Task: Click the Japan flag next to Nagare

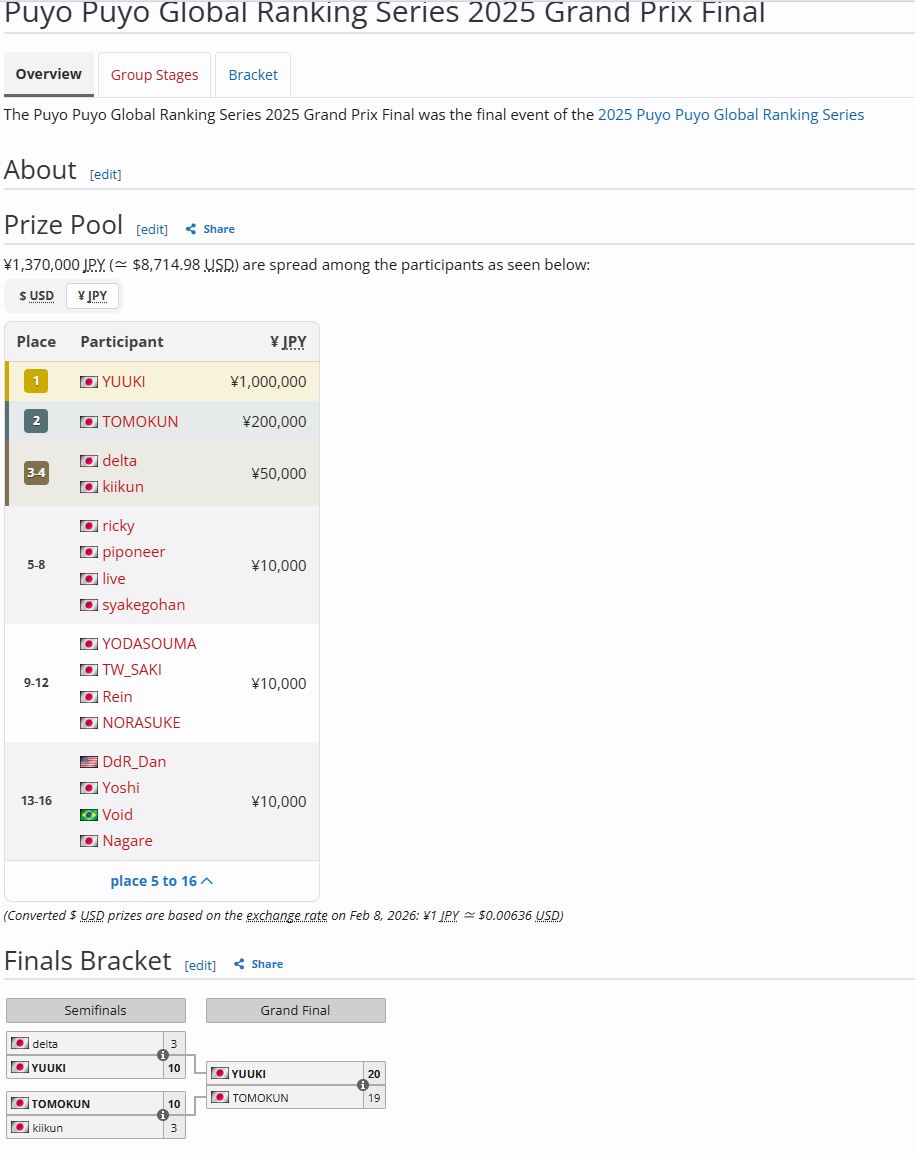Action: click(88, 841)
